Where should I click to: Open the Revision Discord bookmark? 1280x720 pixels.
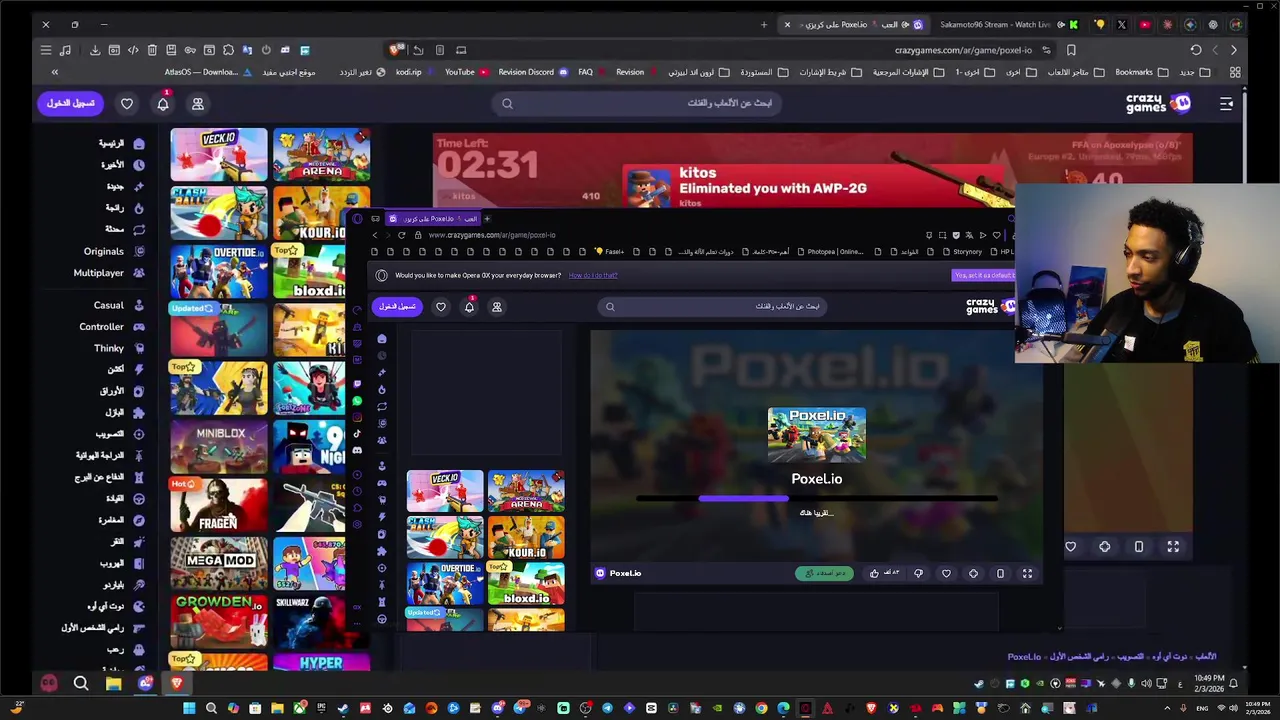click(x=533, y=72)
